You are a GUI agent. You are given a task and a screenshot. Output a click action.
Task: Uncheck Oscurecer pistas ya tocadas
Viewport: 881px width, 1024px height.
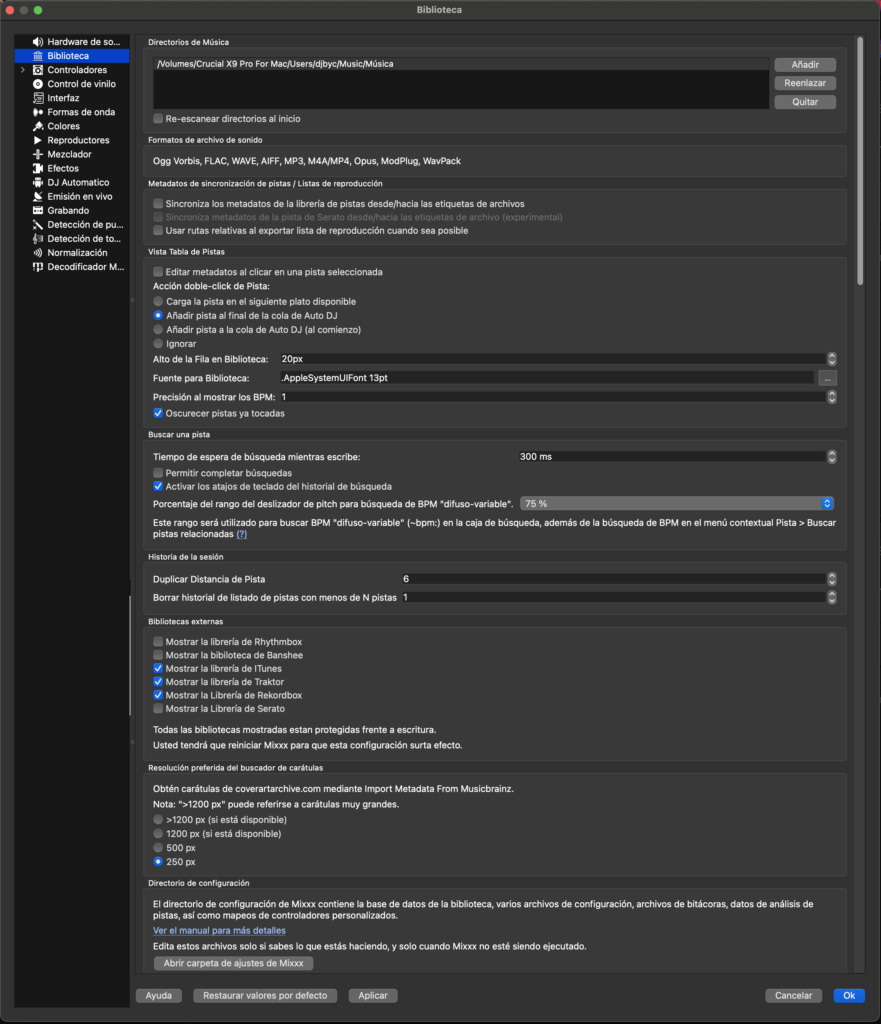click(158, 413)
